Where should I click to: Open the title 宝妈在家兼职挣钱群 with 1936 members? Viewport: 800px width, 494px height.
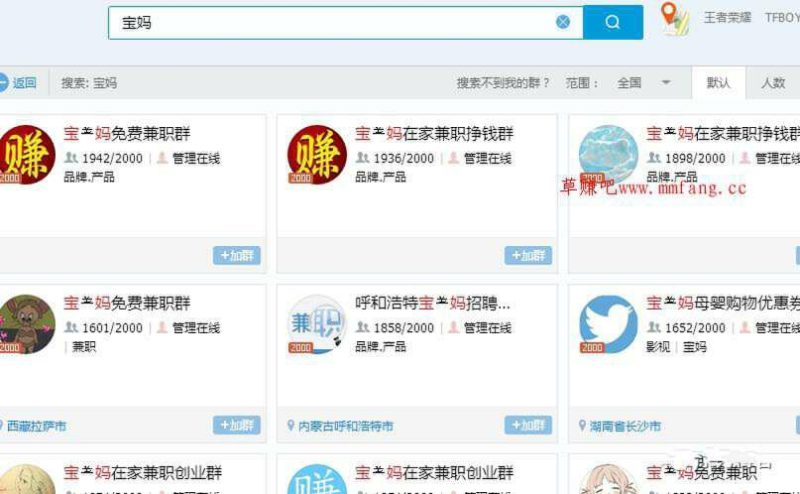point(434,134)
